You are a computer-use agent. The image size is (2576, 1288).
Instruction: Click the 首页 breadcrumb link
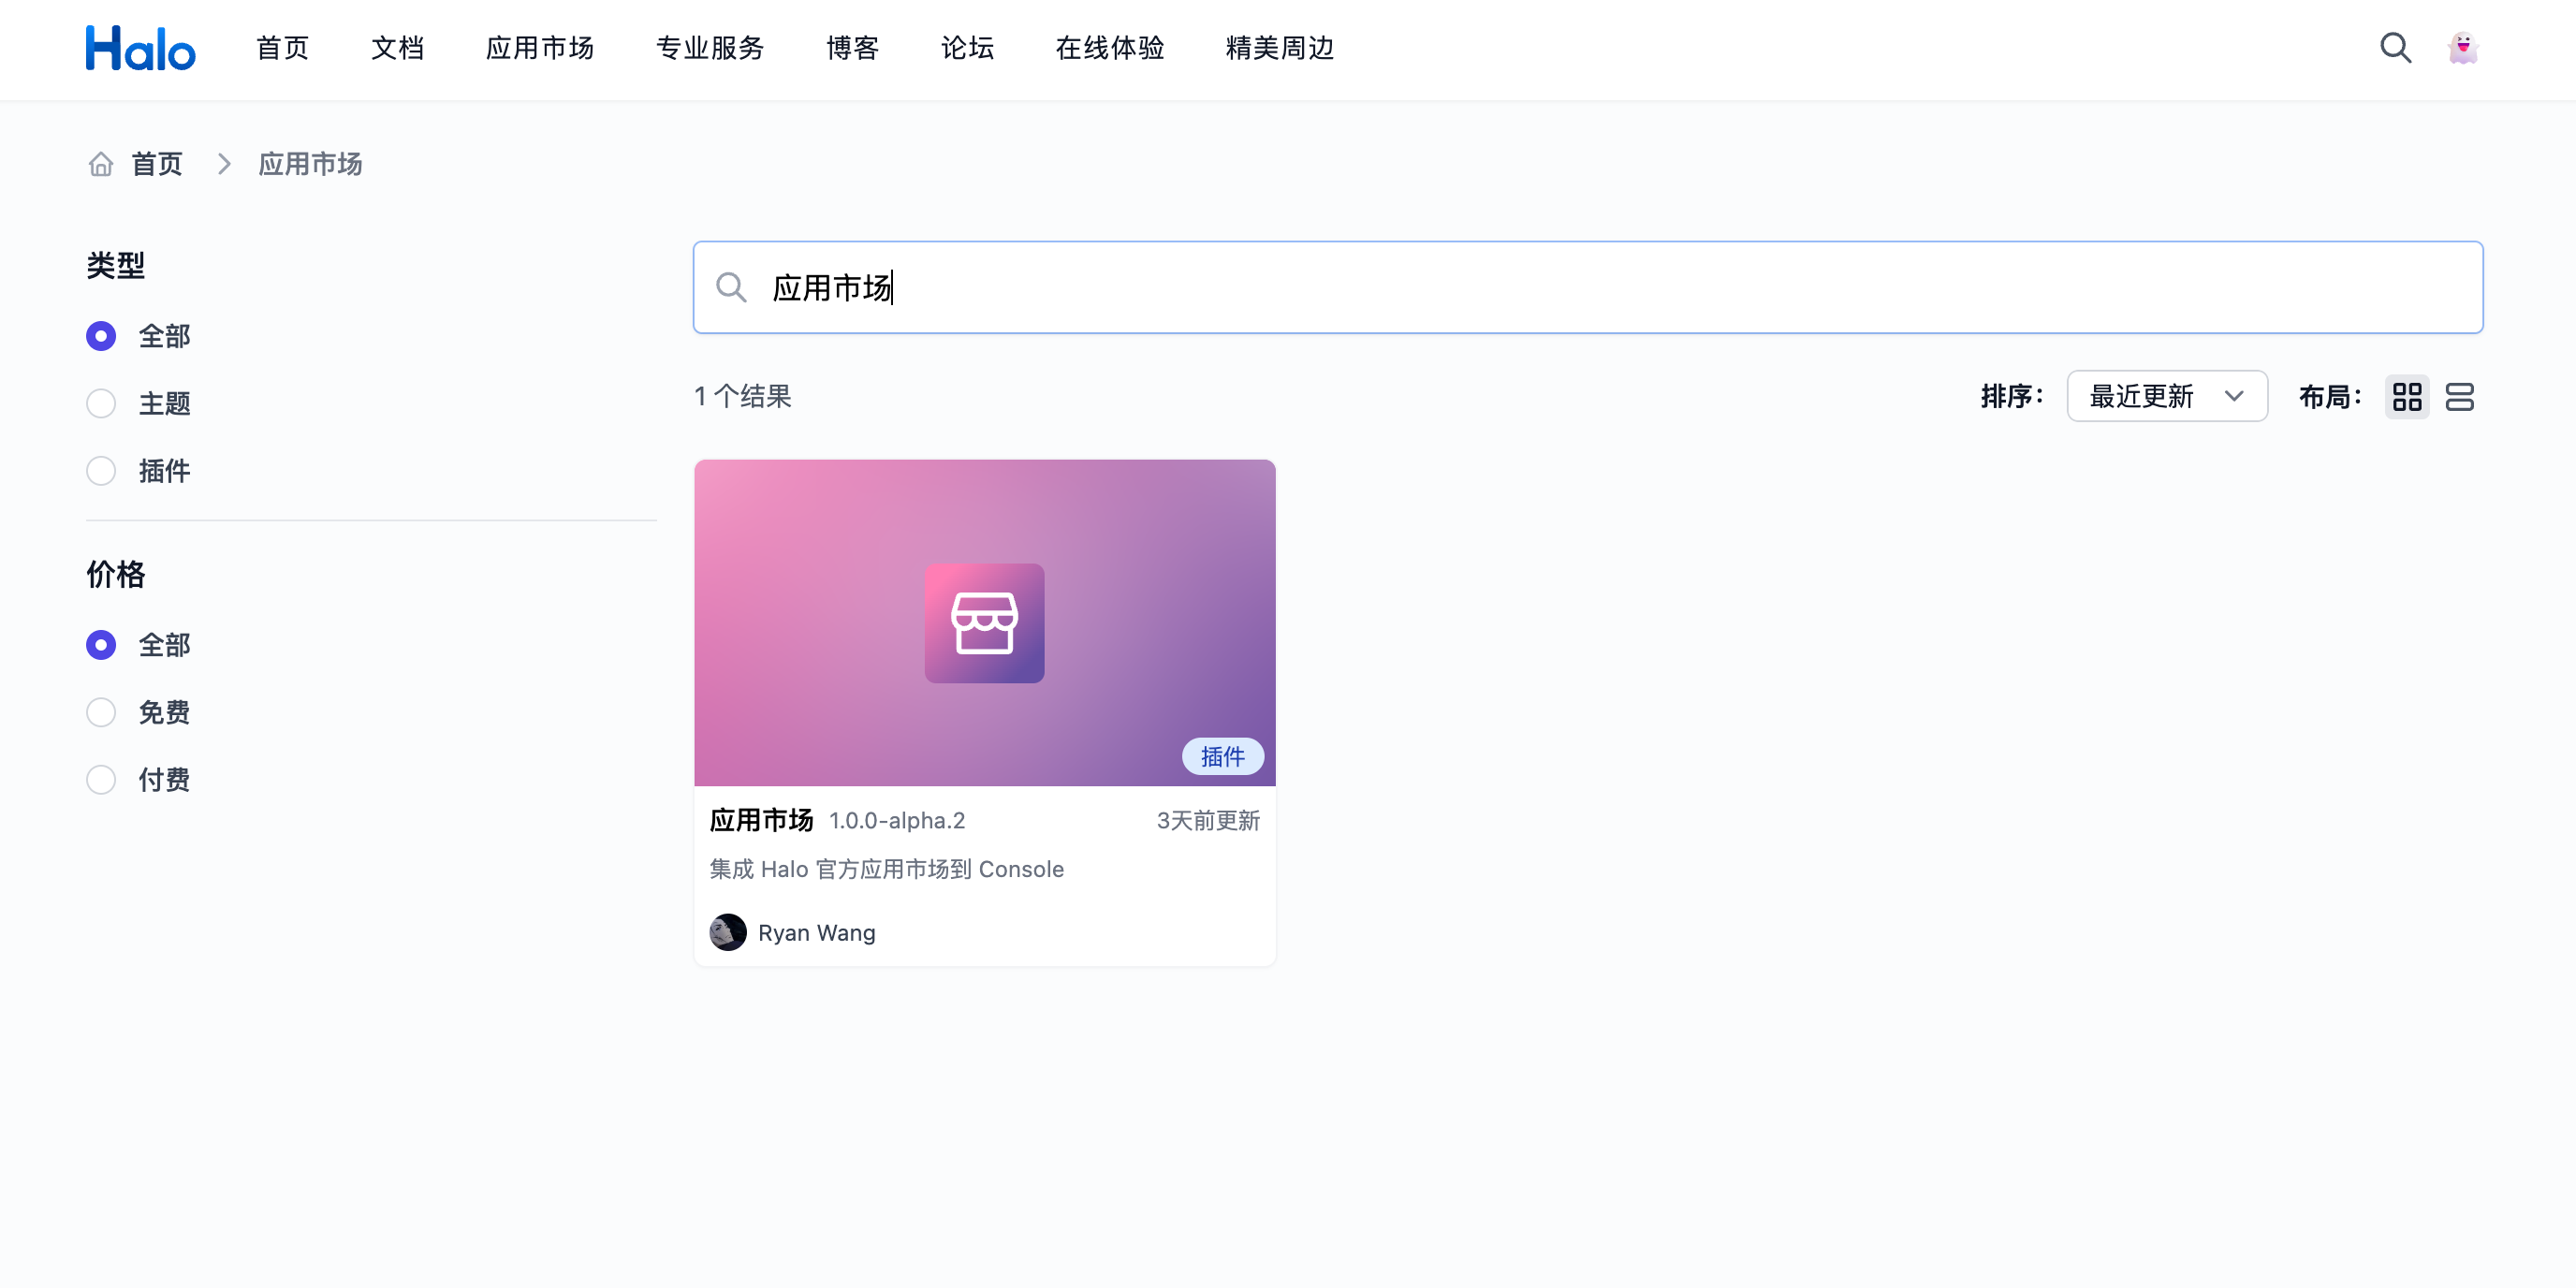[x=157, y=164]
